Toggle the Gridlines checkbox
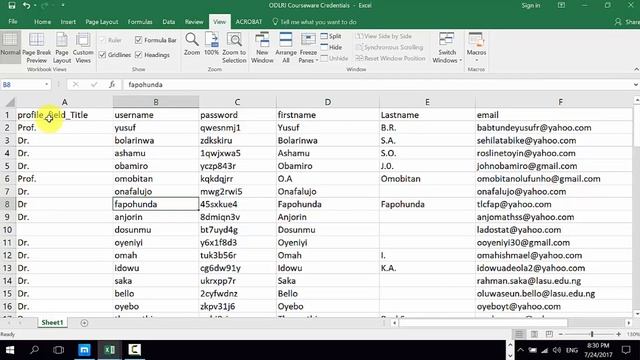 pos(102,55)
